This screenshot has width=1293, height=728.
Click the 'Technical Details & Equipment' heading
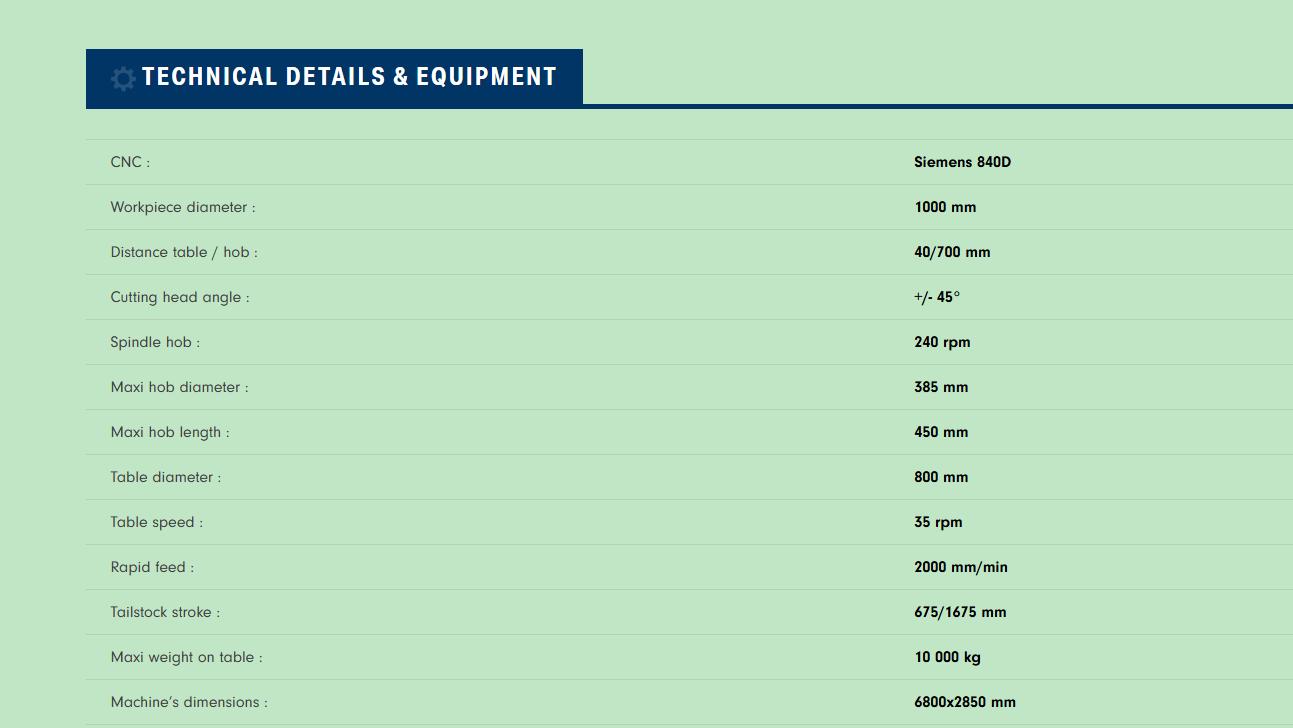349,77
